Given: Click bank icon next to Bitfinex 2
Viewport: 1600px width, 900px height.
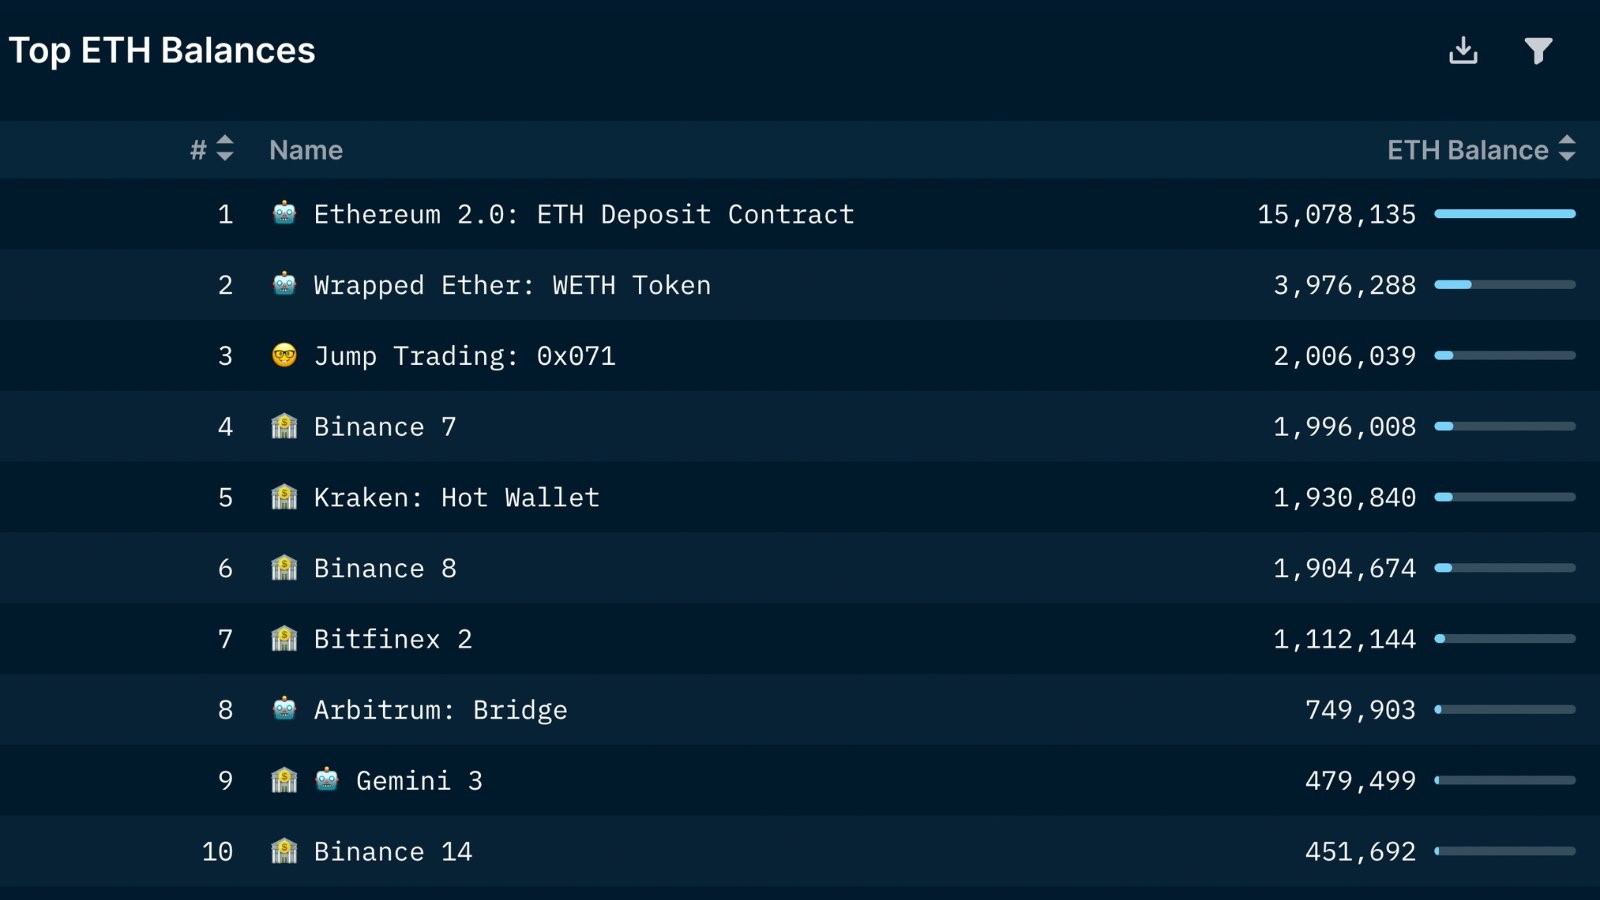Looking at the screenshot, I should point(284,638).
